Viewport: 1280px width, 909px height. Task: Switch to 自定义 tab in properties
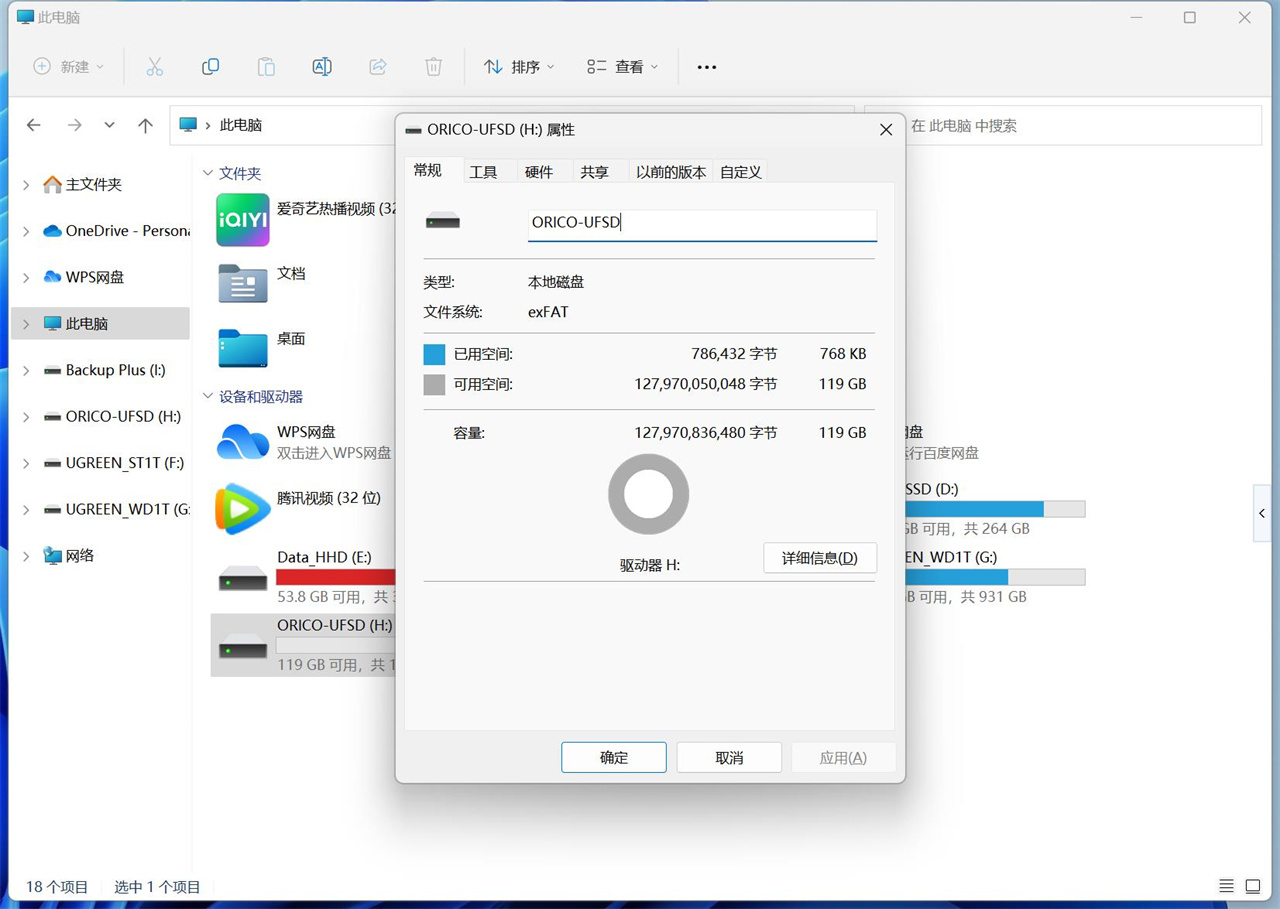tap(741, 172)
